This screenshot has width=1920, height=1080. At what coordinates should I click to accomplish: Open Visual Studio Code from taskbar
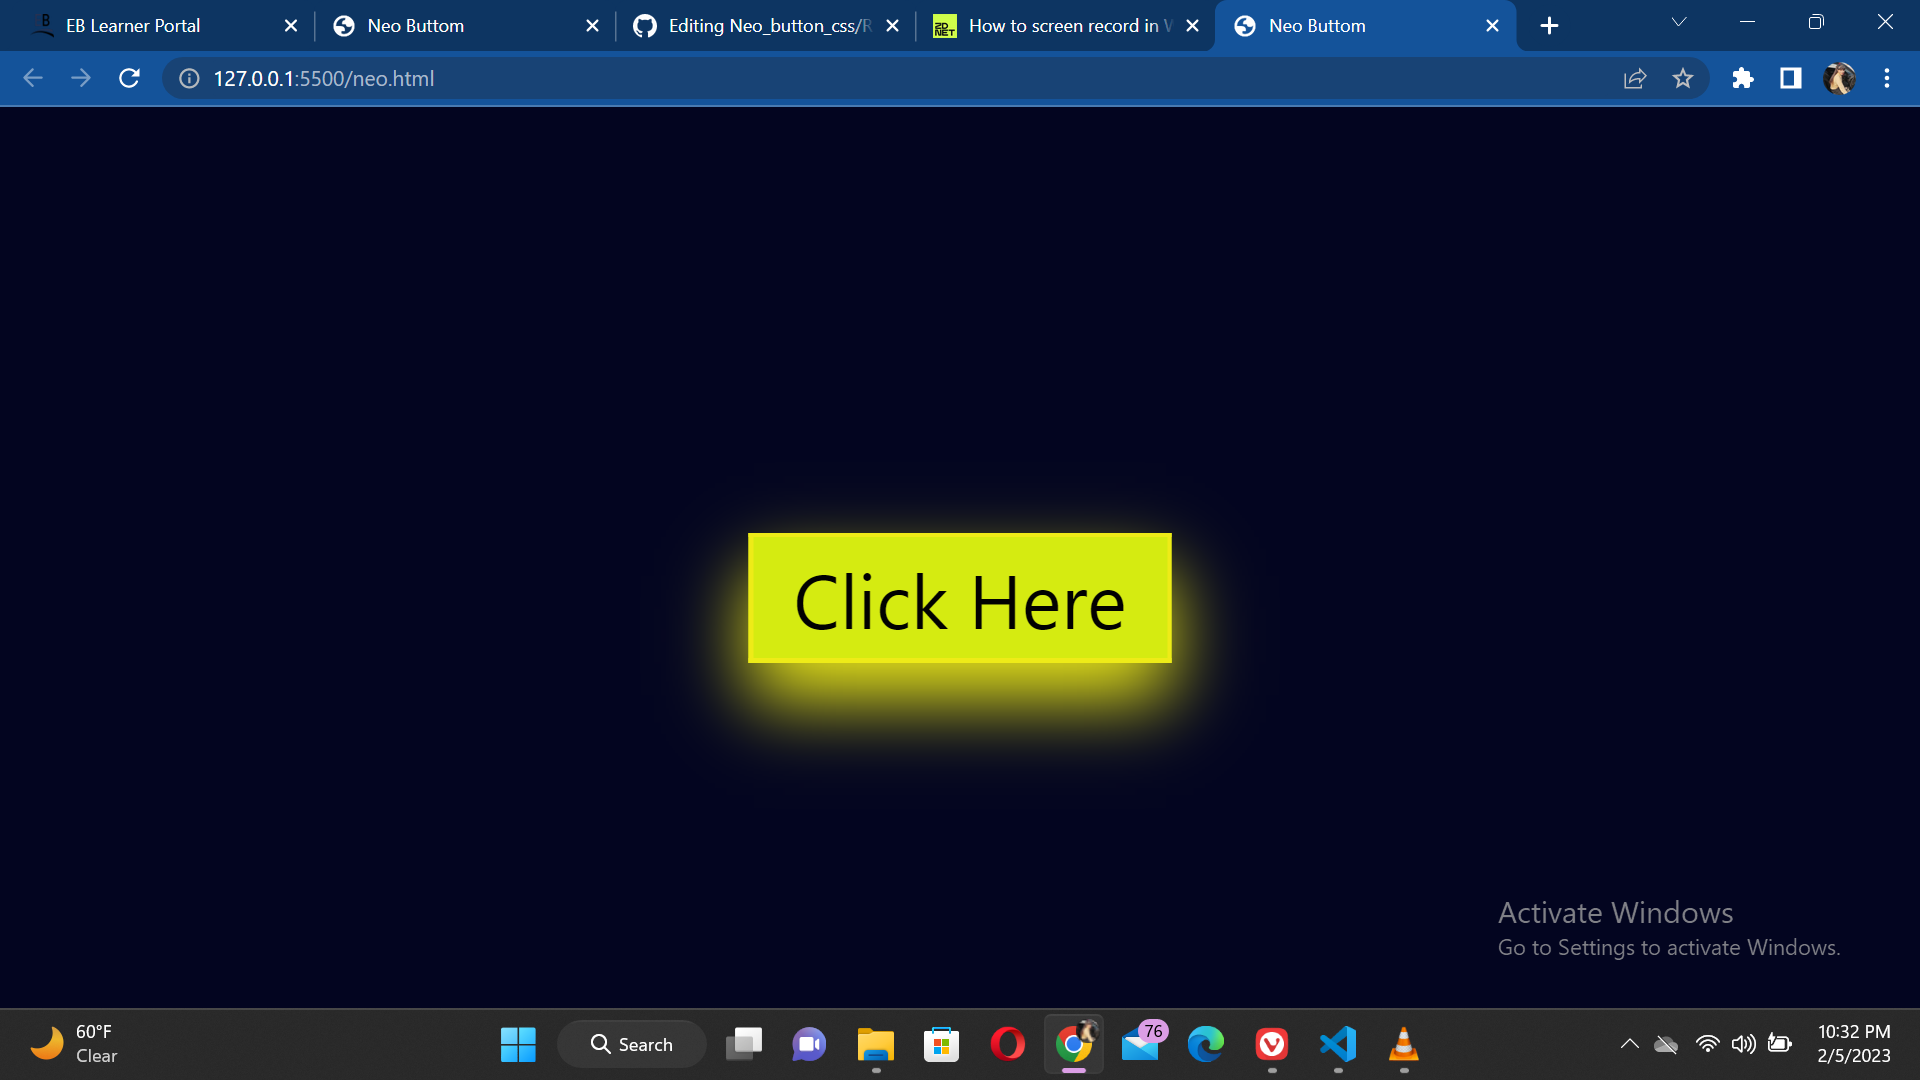click(1338, 1044)
